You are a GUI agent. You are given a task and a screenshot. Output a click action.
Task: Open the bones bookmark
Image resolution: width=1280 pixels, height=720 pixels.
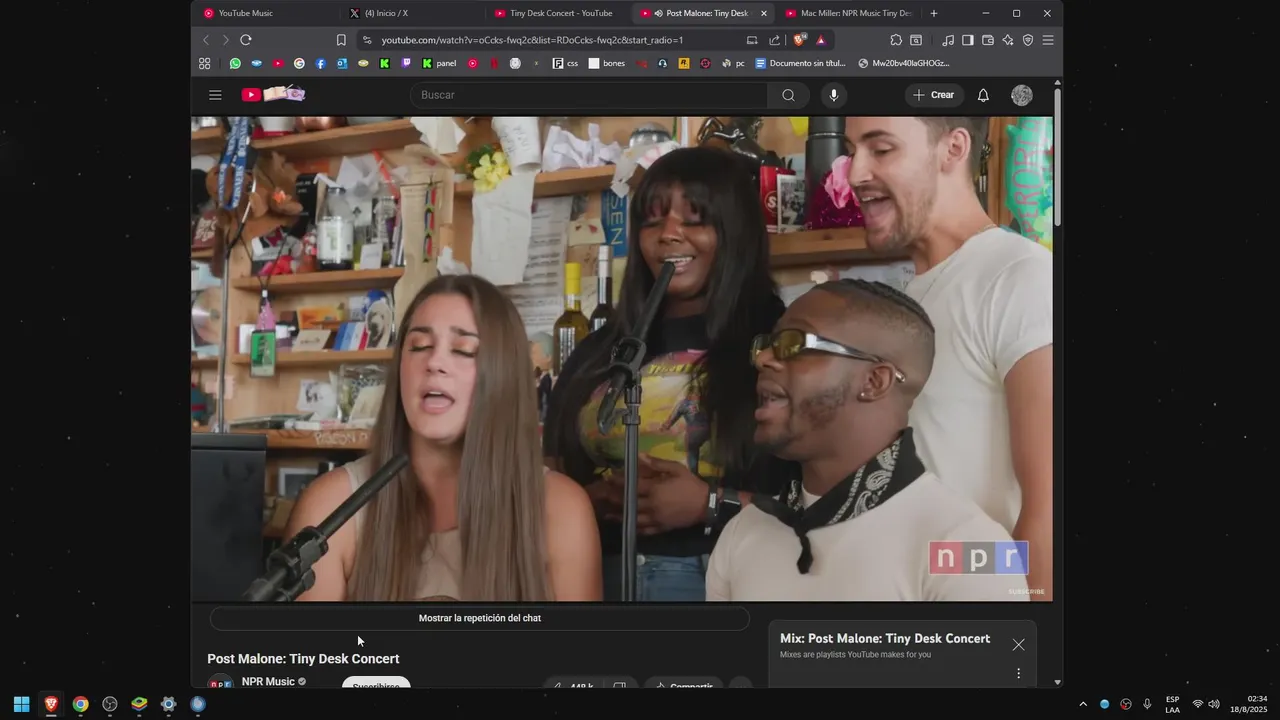[x=607, y=63]
